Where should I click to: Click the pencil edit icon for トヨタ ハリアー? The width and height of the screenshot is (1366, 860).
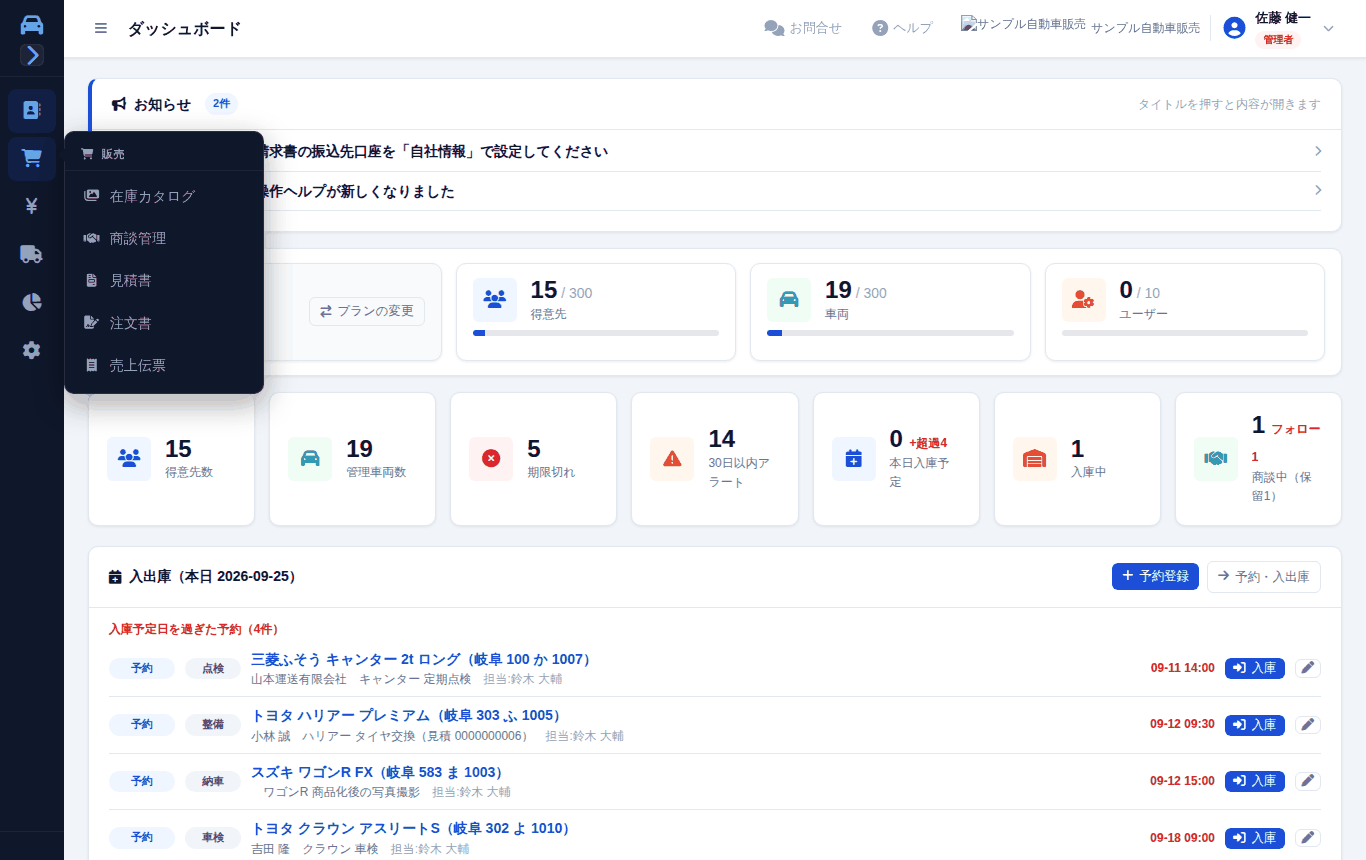tap(1308, 724)
